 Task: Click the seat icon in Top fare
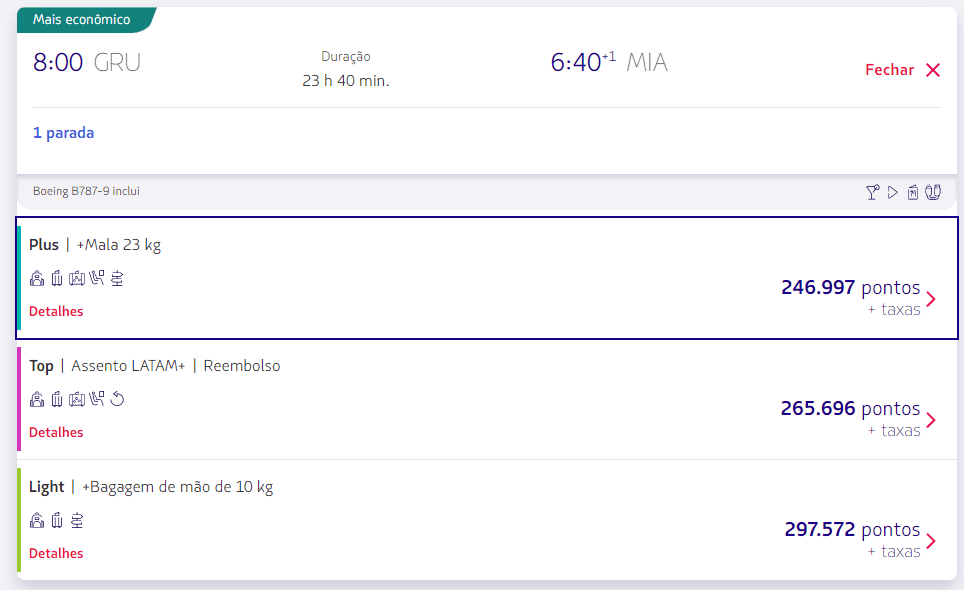coord(97,400)
